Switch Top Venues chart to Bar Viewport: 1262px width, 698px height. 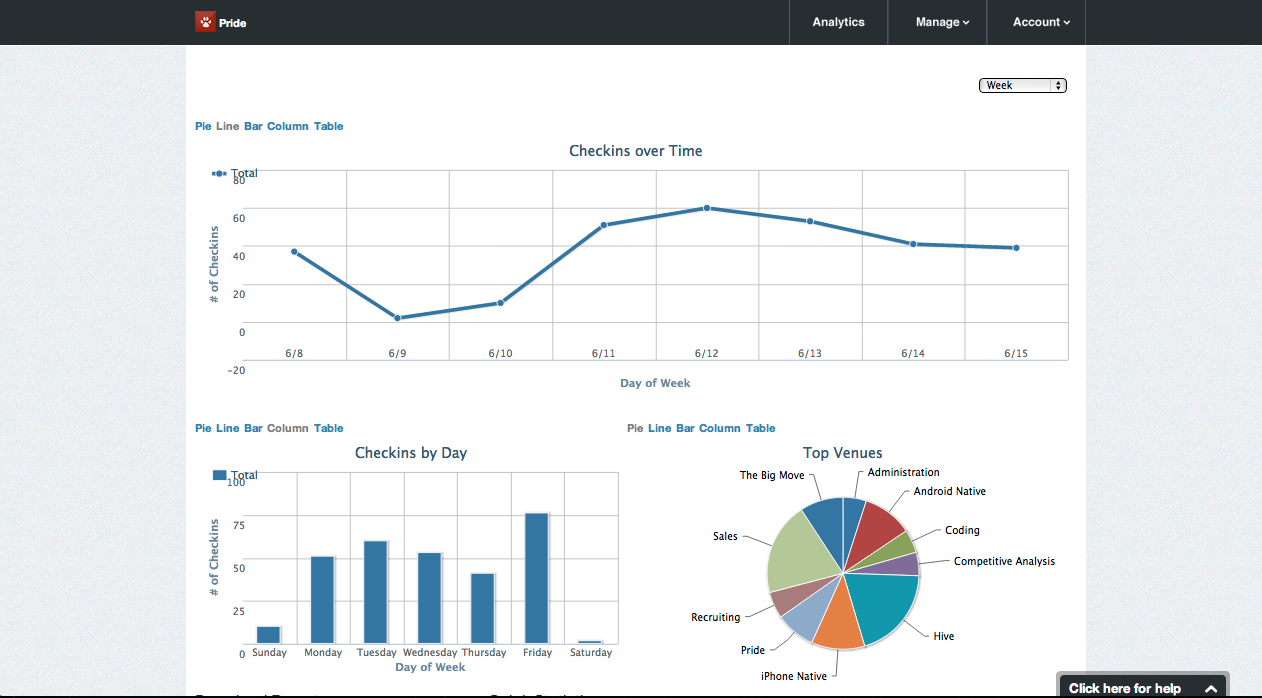(x=685, y=429)
